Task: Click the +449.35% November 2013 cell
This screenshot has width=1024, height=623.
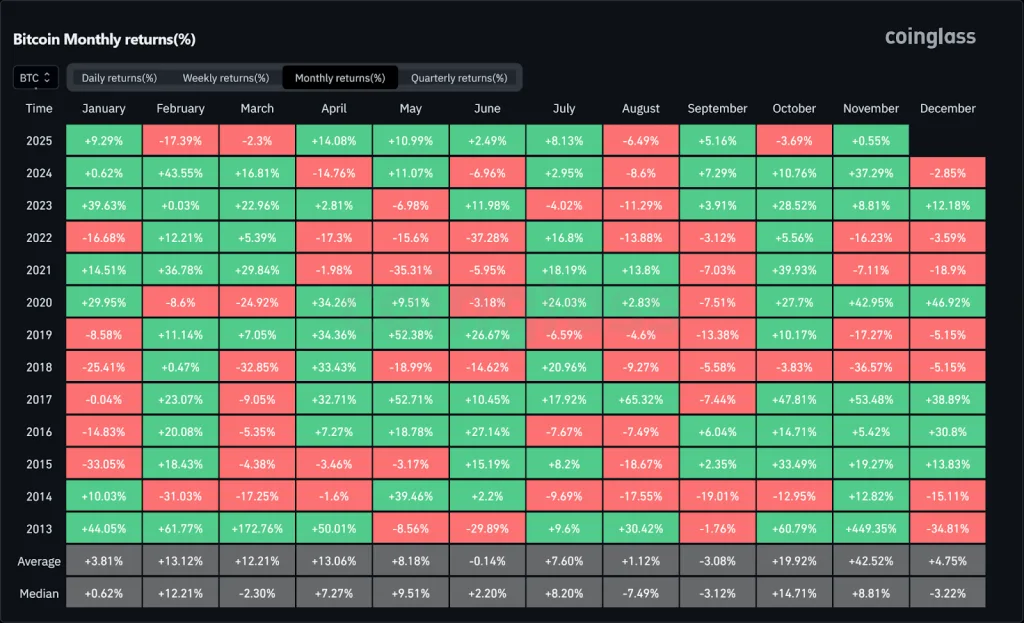Action: [870, 528]
